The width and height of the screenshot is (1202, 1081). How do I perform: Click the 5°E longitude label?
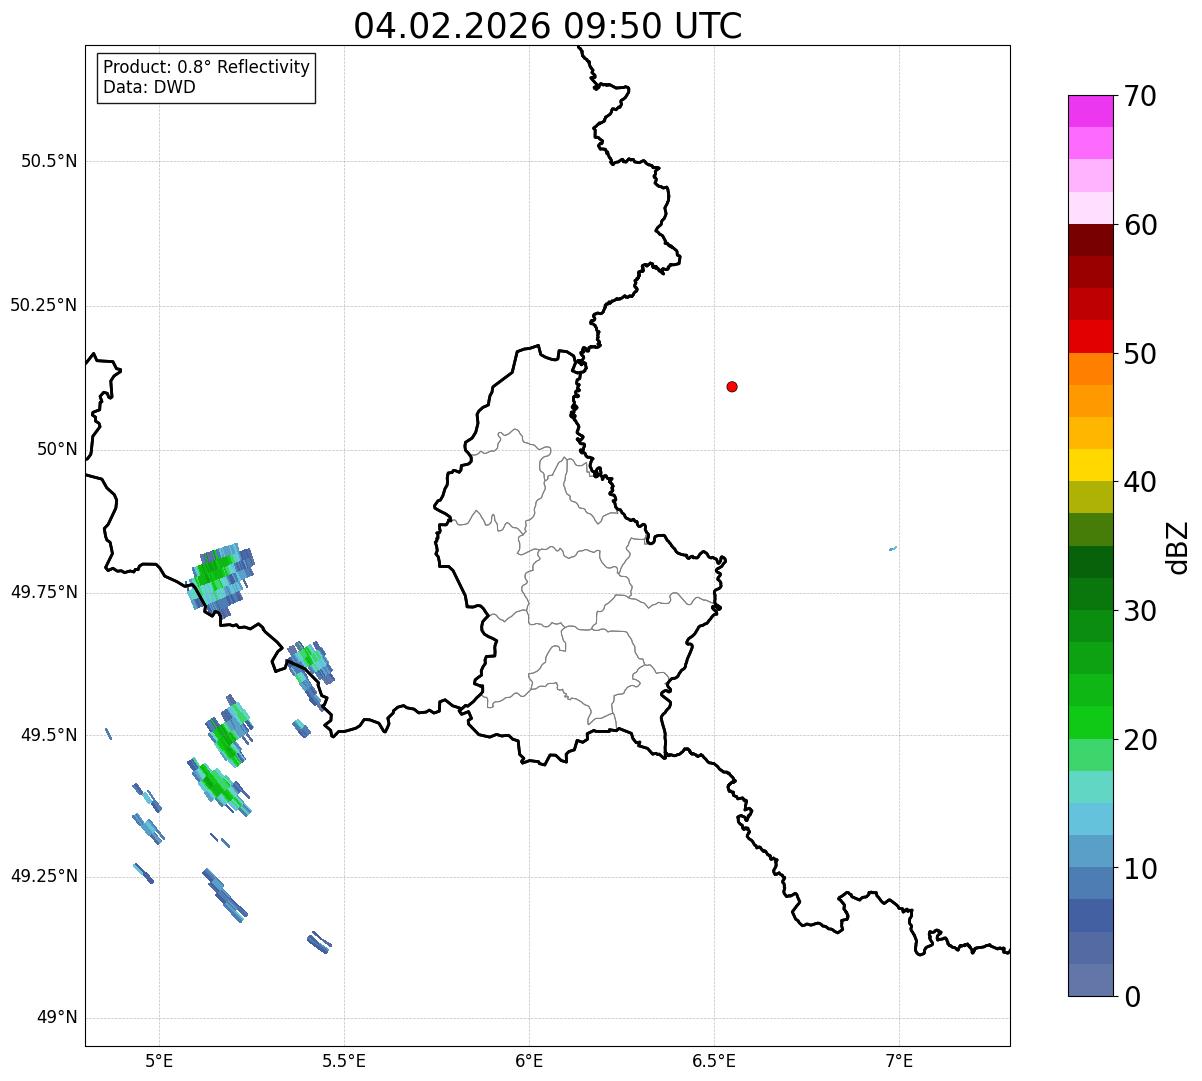click(159, 1060)
